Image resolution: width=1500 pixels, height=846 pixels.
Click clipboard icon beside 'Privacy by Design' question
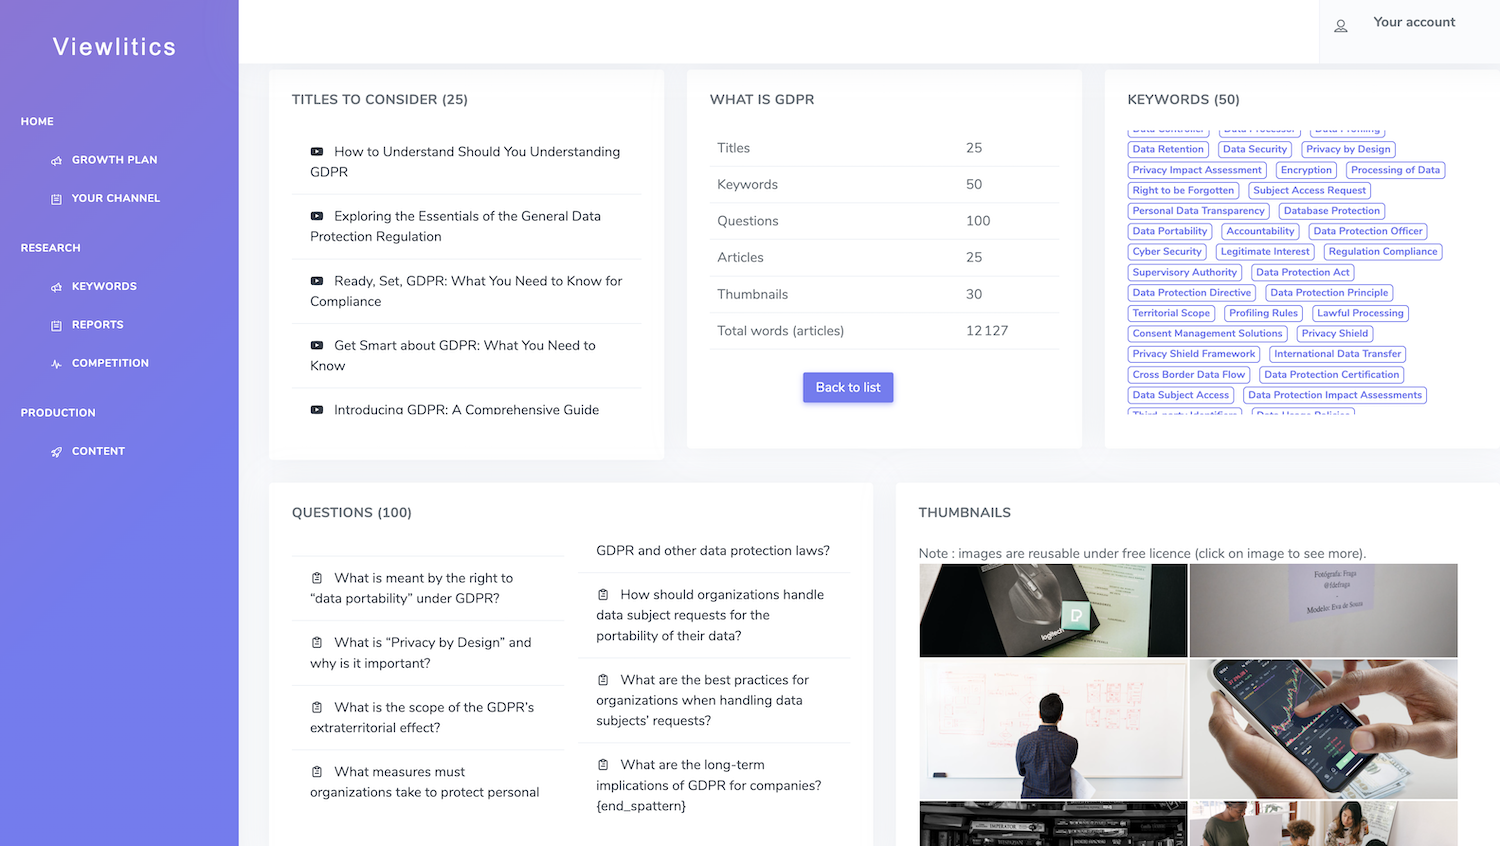317,642
